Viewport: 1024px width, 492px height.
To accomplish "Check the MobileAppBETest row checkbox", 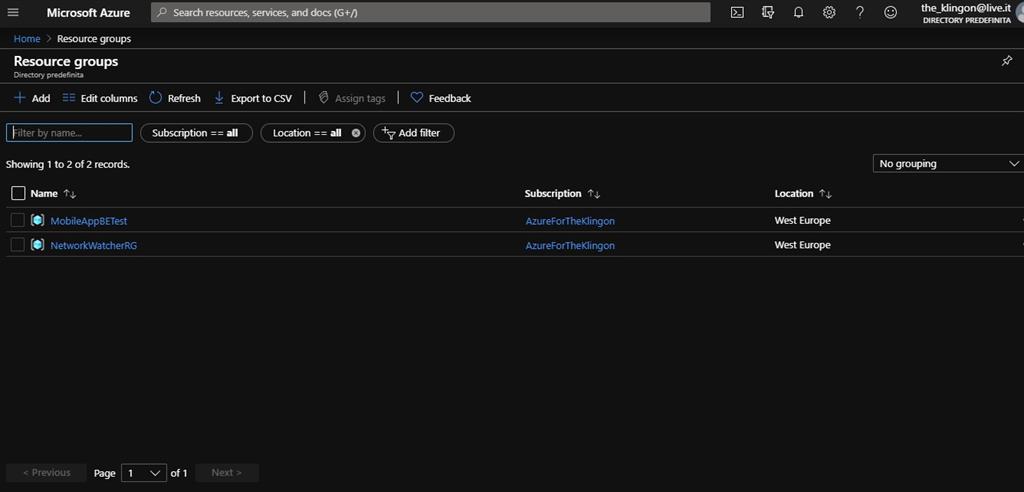I will (x=18, y=221).
